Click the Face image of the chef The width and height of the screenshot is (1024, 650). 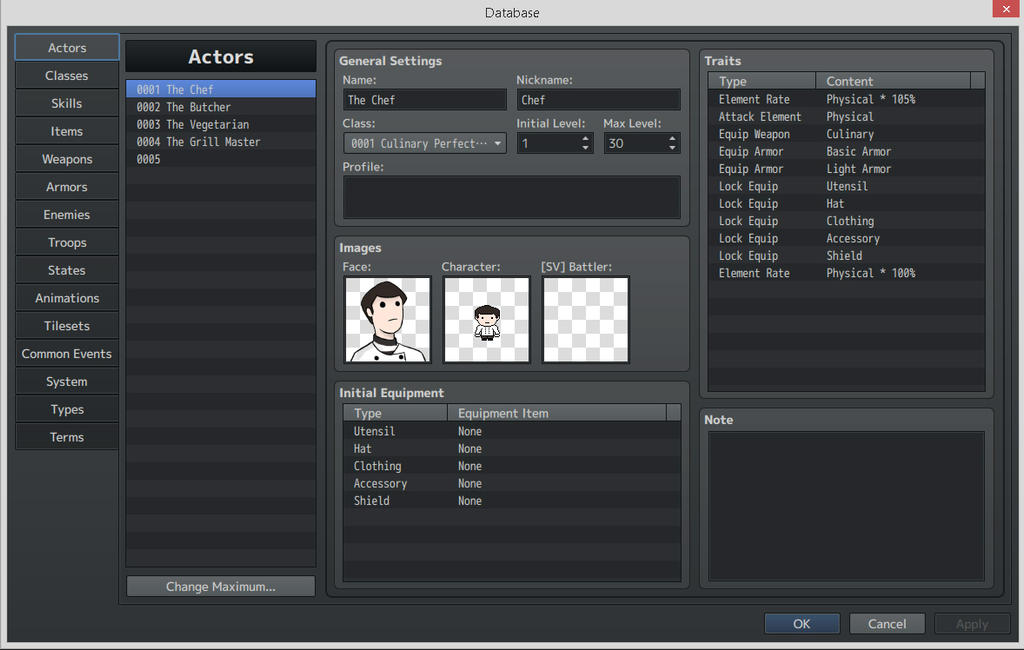click(x=387, y=319)
